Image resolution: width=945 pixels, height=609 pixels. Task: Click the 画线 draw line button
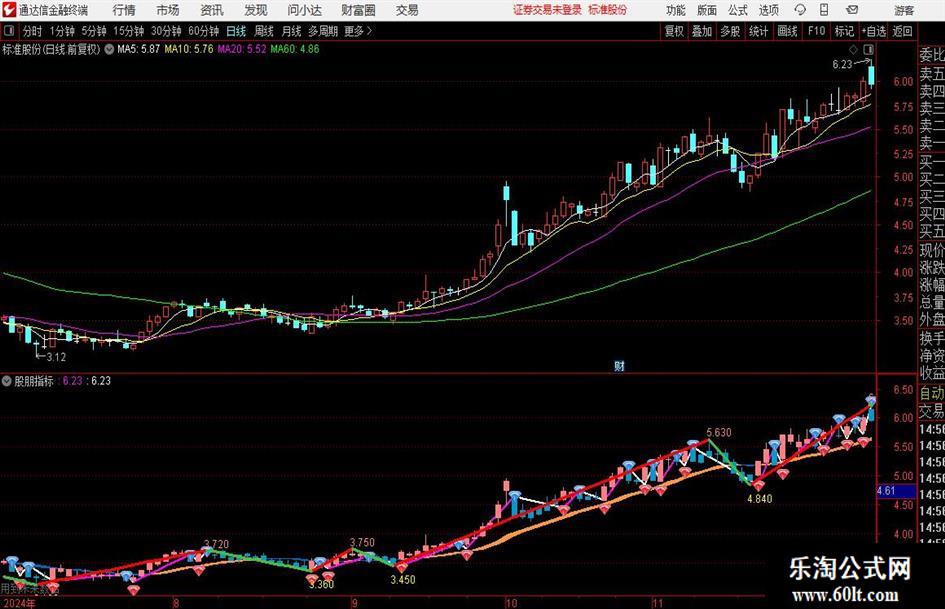click(787, 31)
